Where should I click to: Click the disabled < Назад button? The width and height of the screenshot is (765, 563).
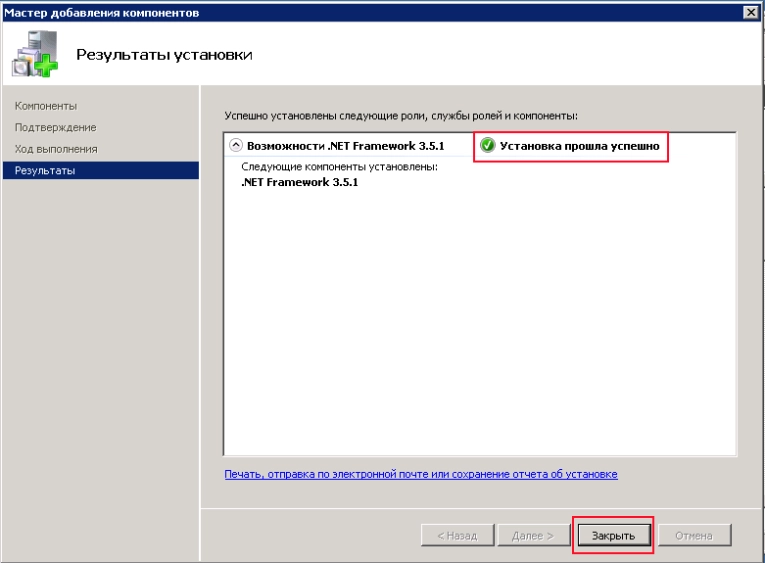tap(458, 536)
